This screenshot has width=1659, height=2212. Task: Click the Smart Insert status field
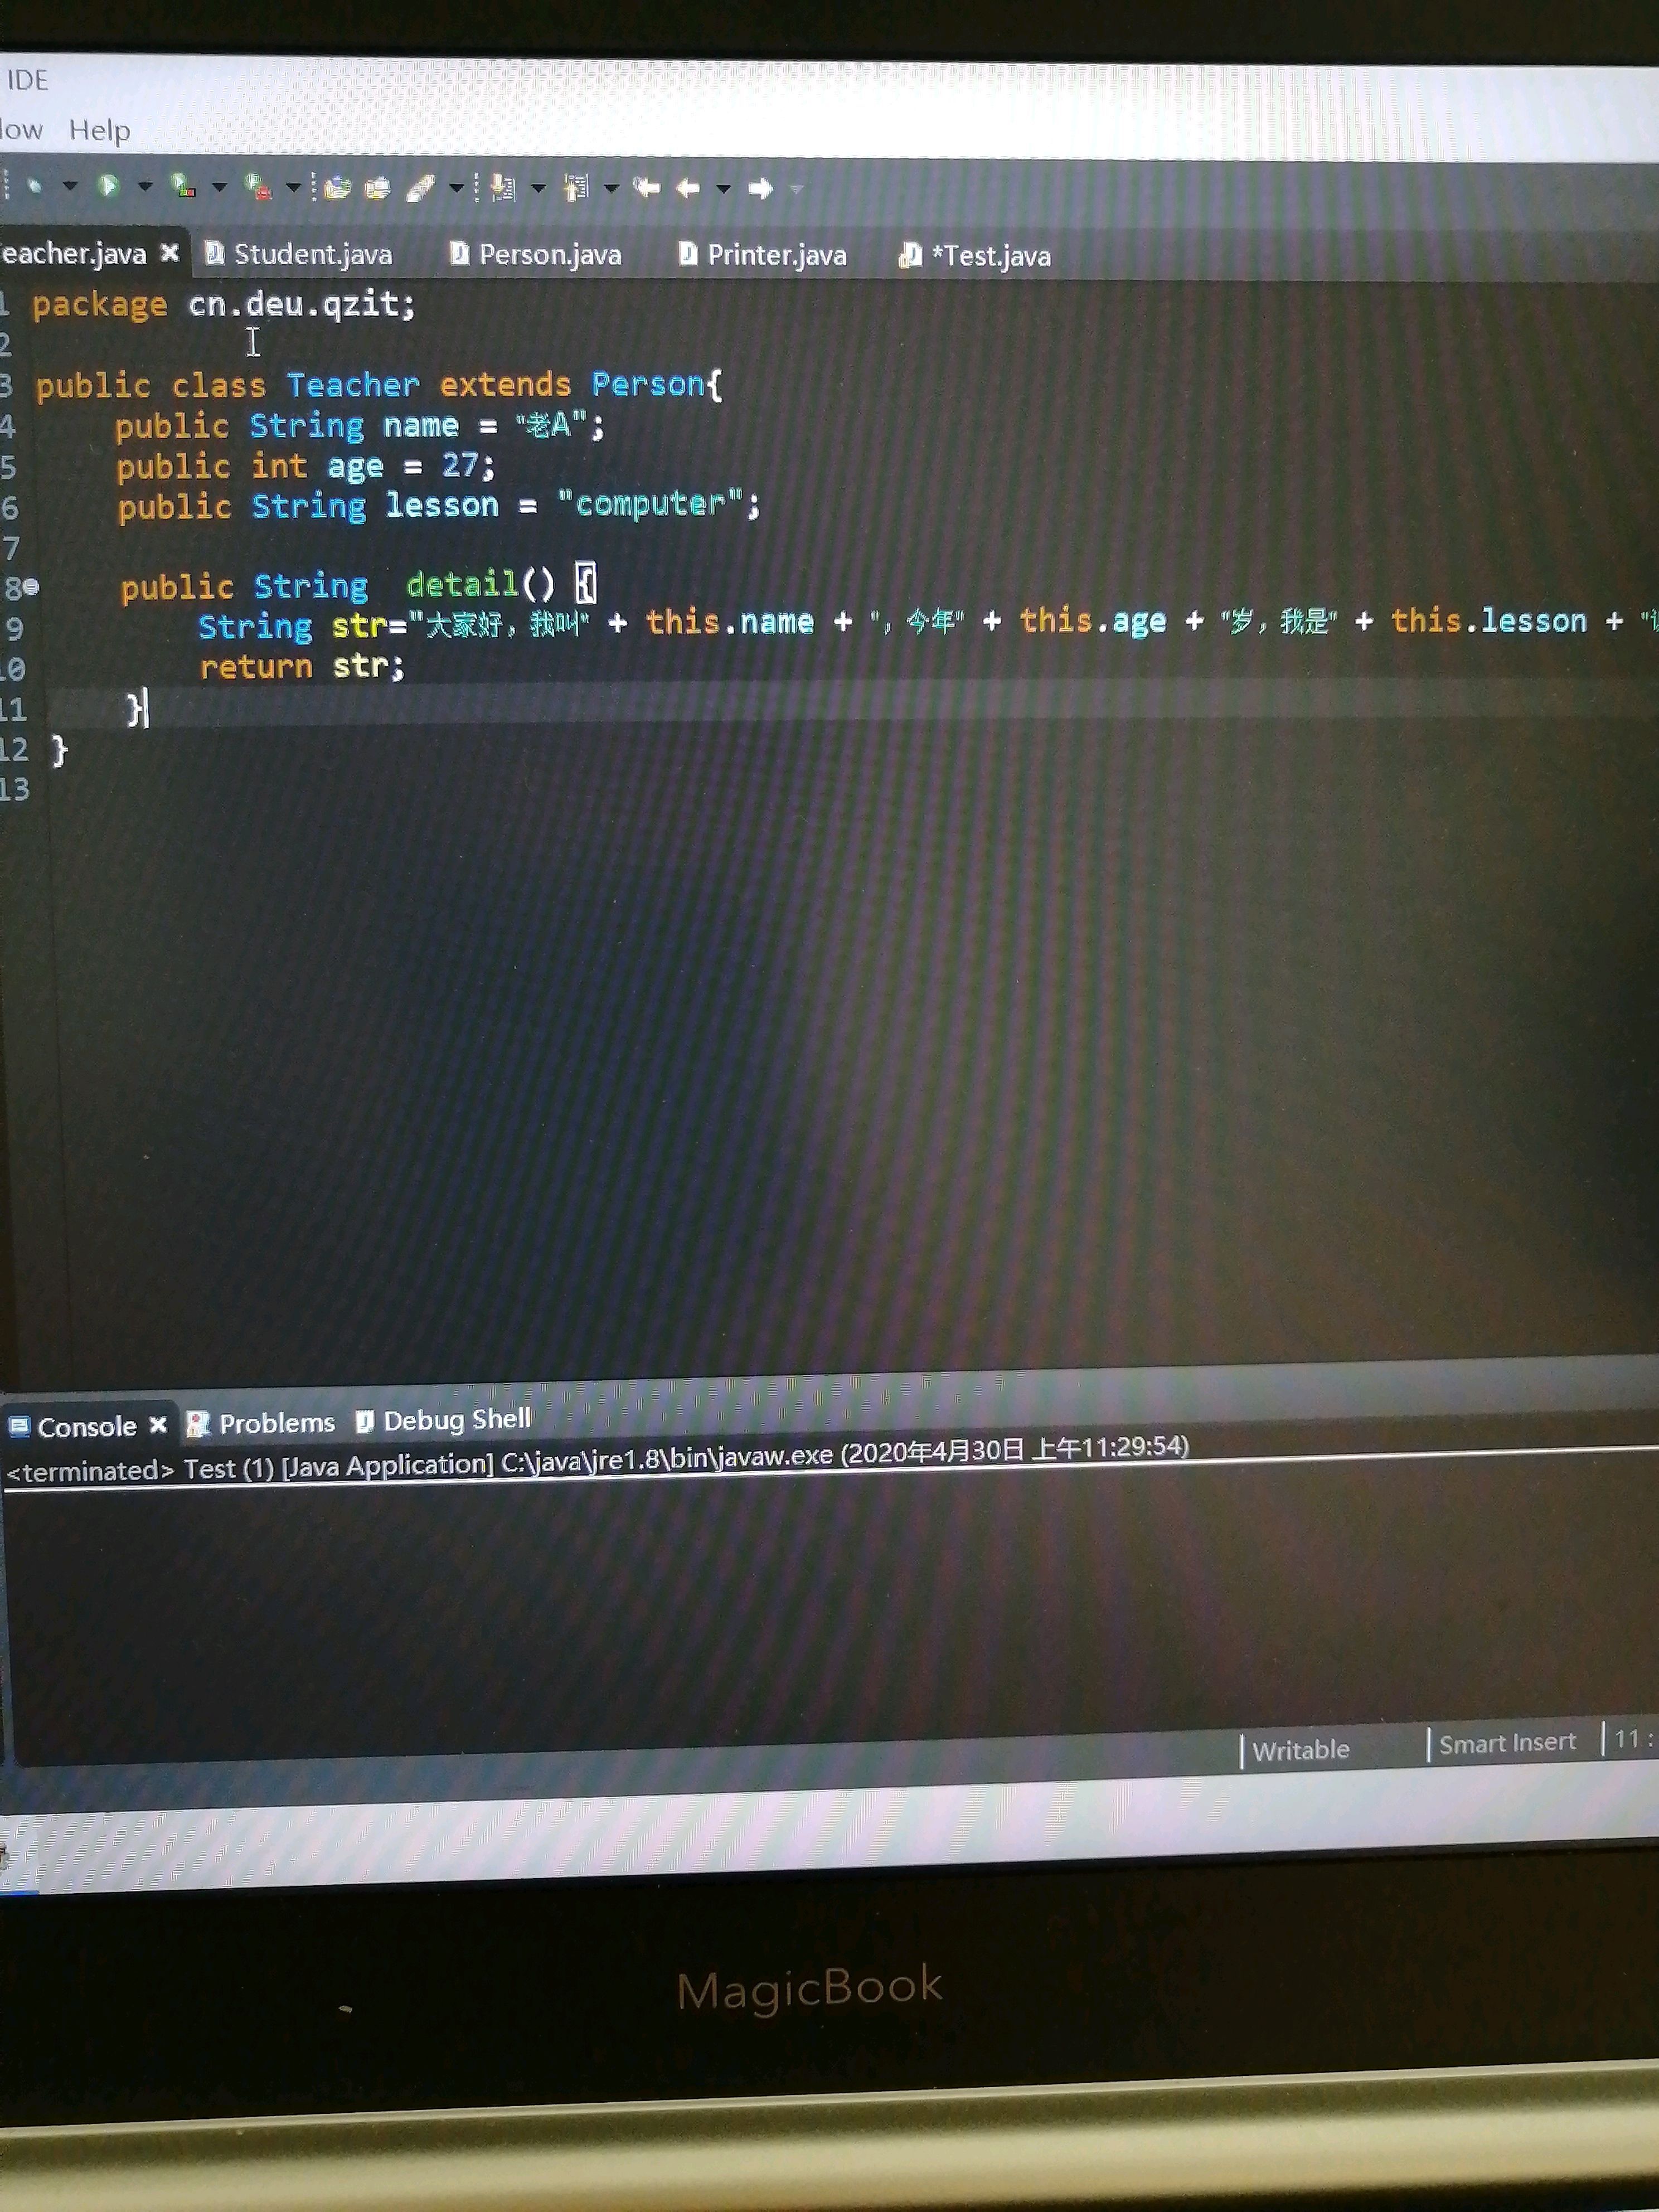click(1507, 1743)
